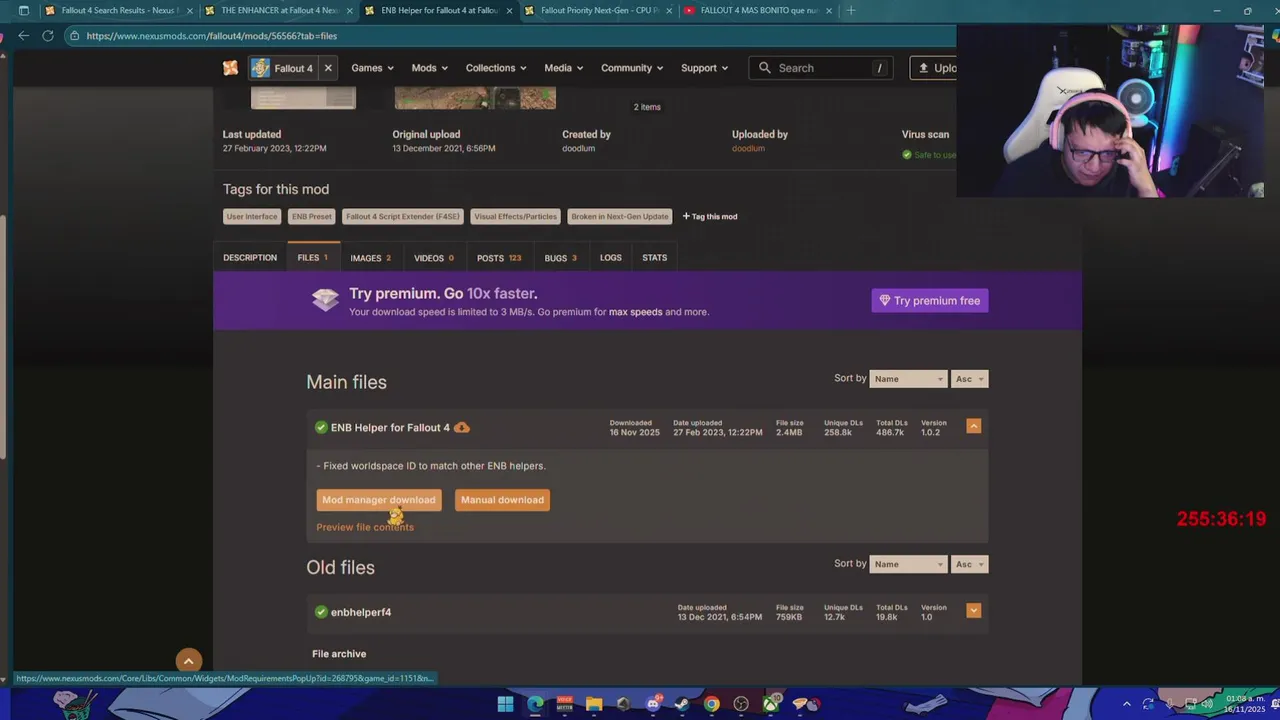This screenshot has width=1280, height=720.
Task: Open Microsoft Edge from taskbar
Action: point(535,704)
